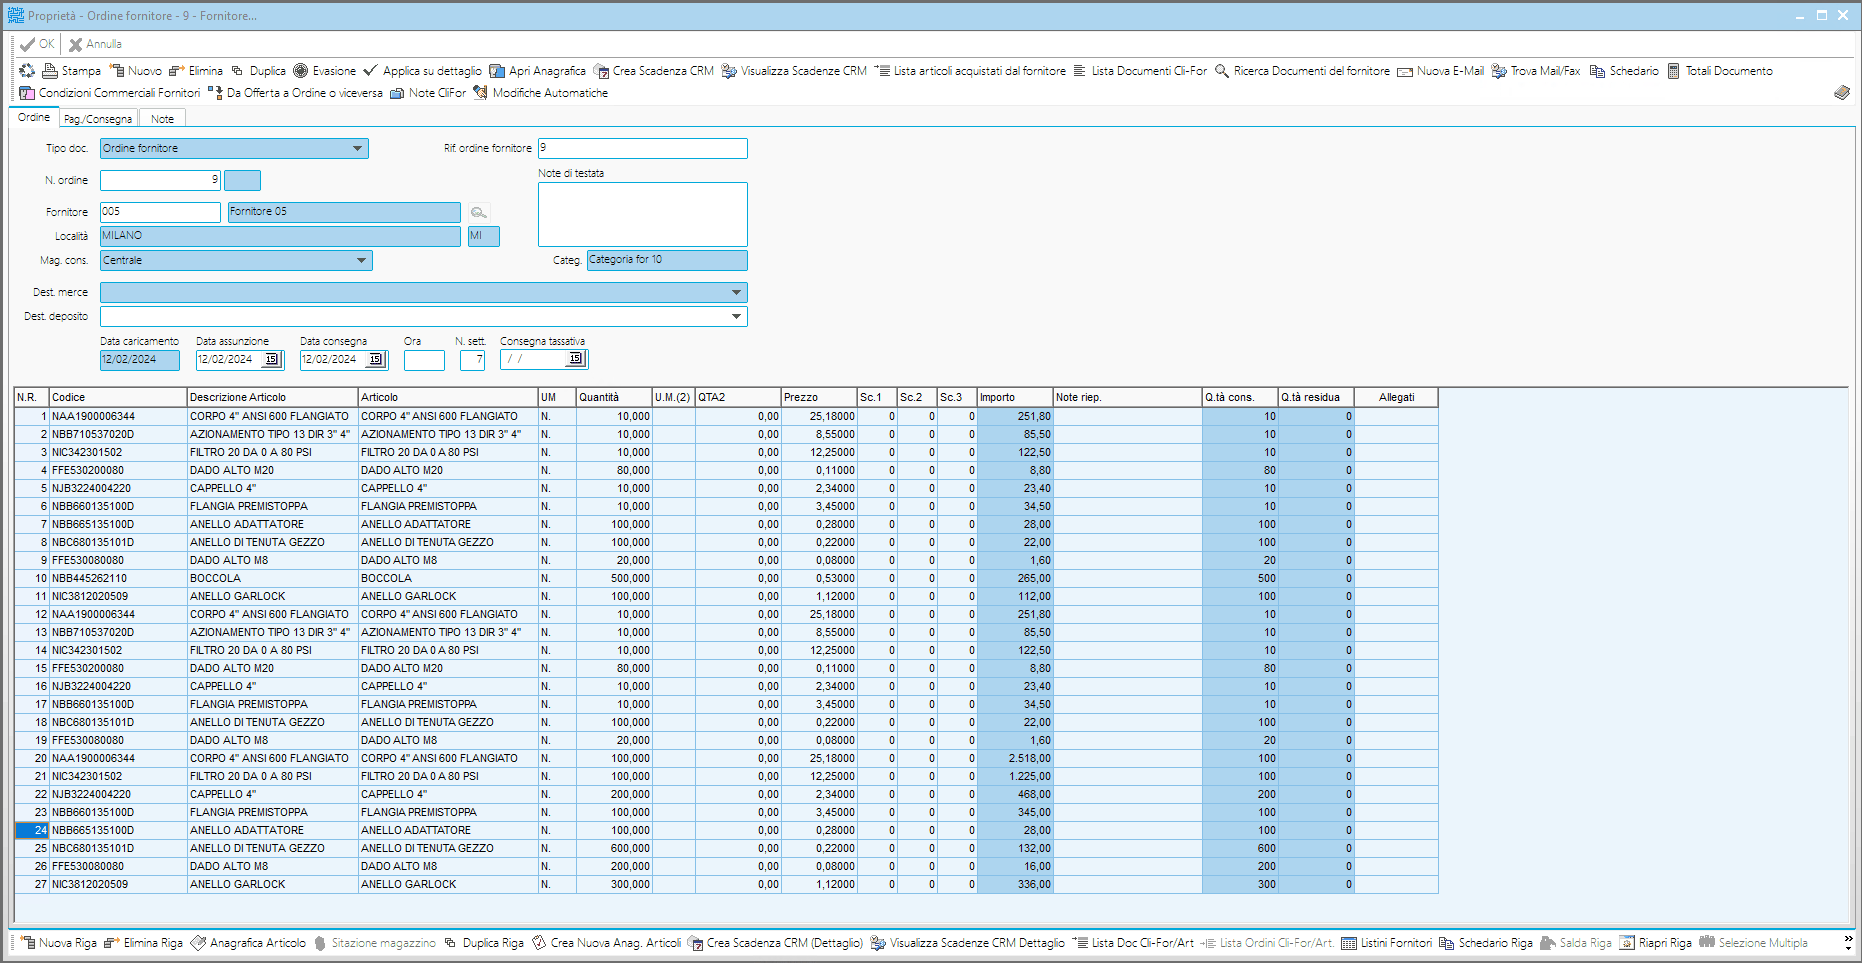1862x963 pixels.
Task: Switch to the Note tab
Action: pyautogui.click(x=162, y=119)
